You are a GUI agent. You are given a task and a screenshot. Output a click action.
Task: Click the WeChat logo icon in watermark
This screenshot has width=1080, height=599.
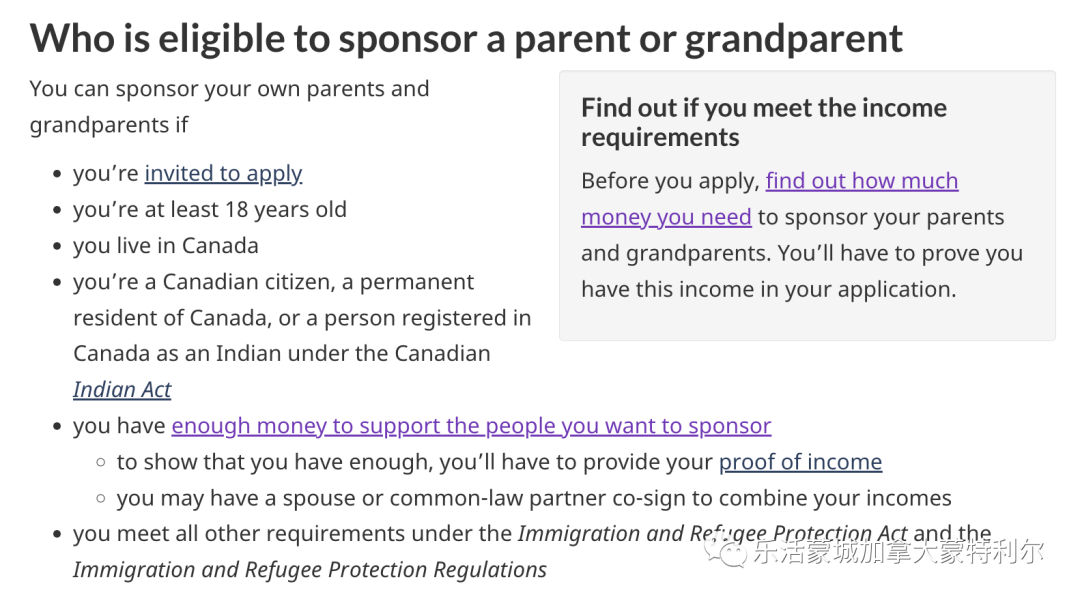tap(725, 551)
